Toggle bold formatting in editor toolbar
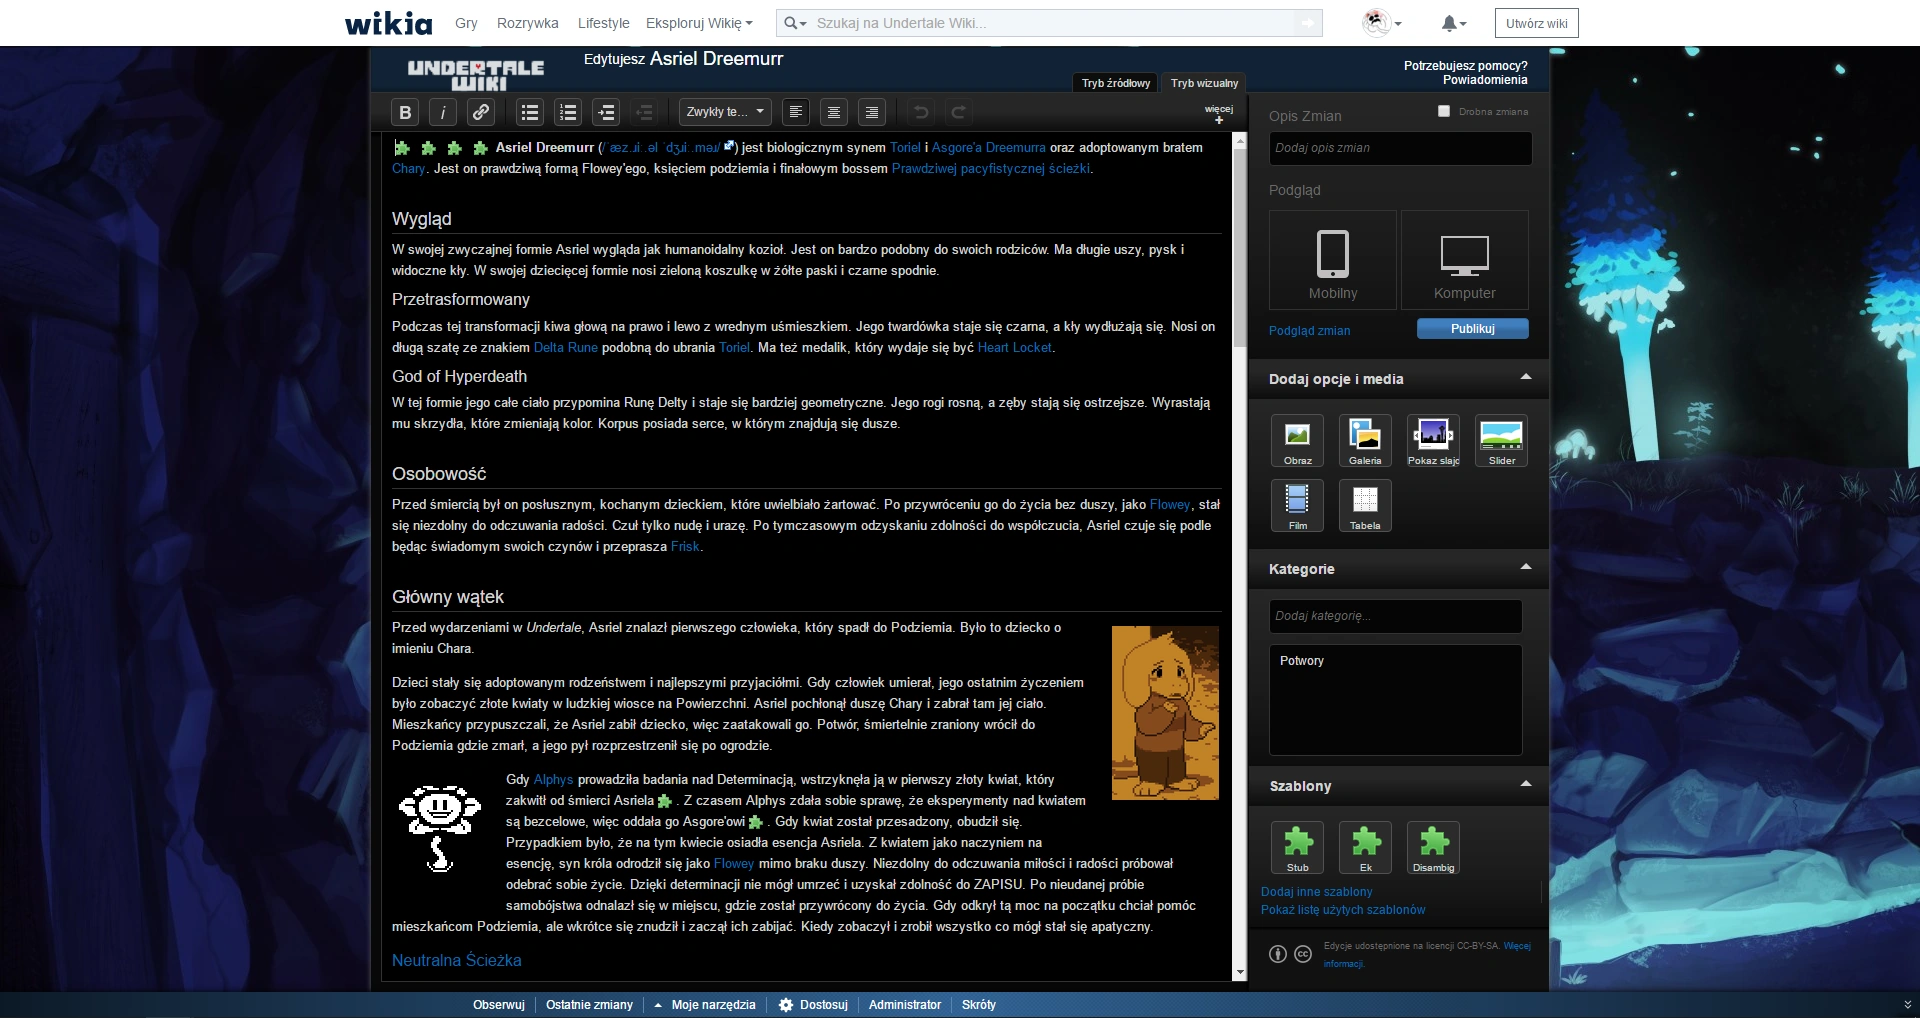 tap(405, 113)
